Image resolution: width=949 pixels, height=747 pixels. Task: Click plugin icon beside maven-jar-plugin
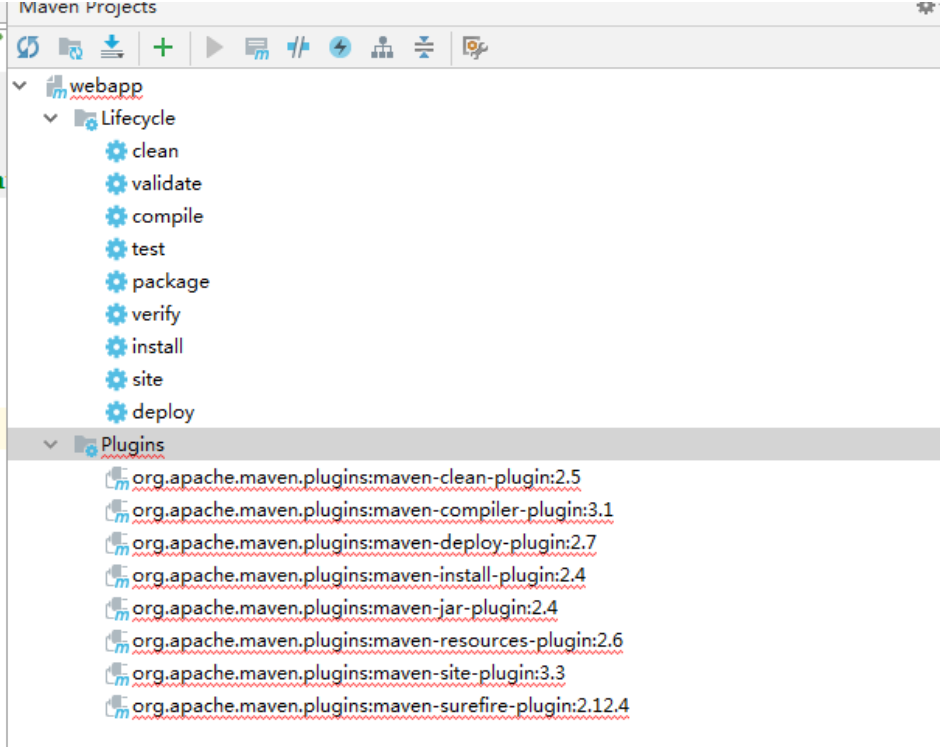click(x=117, y=608)
